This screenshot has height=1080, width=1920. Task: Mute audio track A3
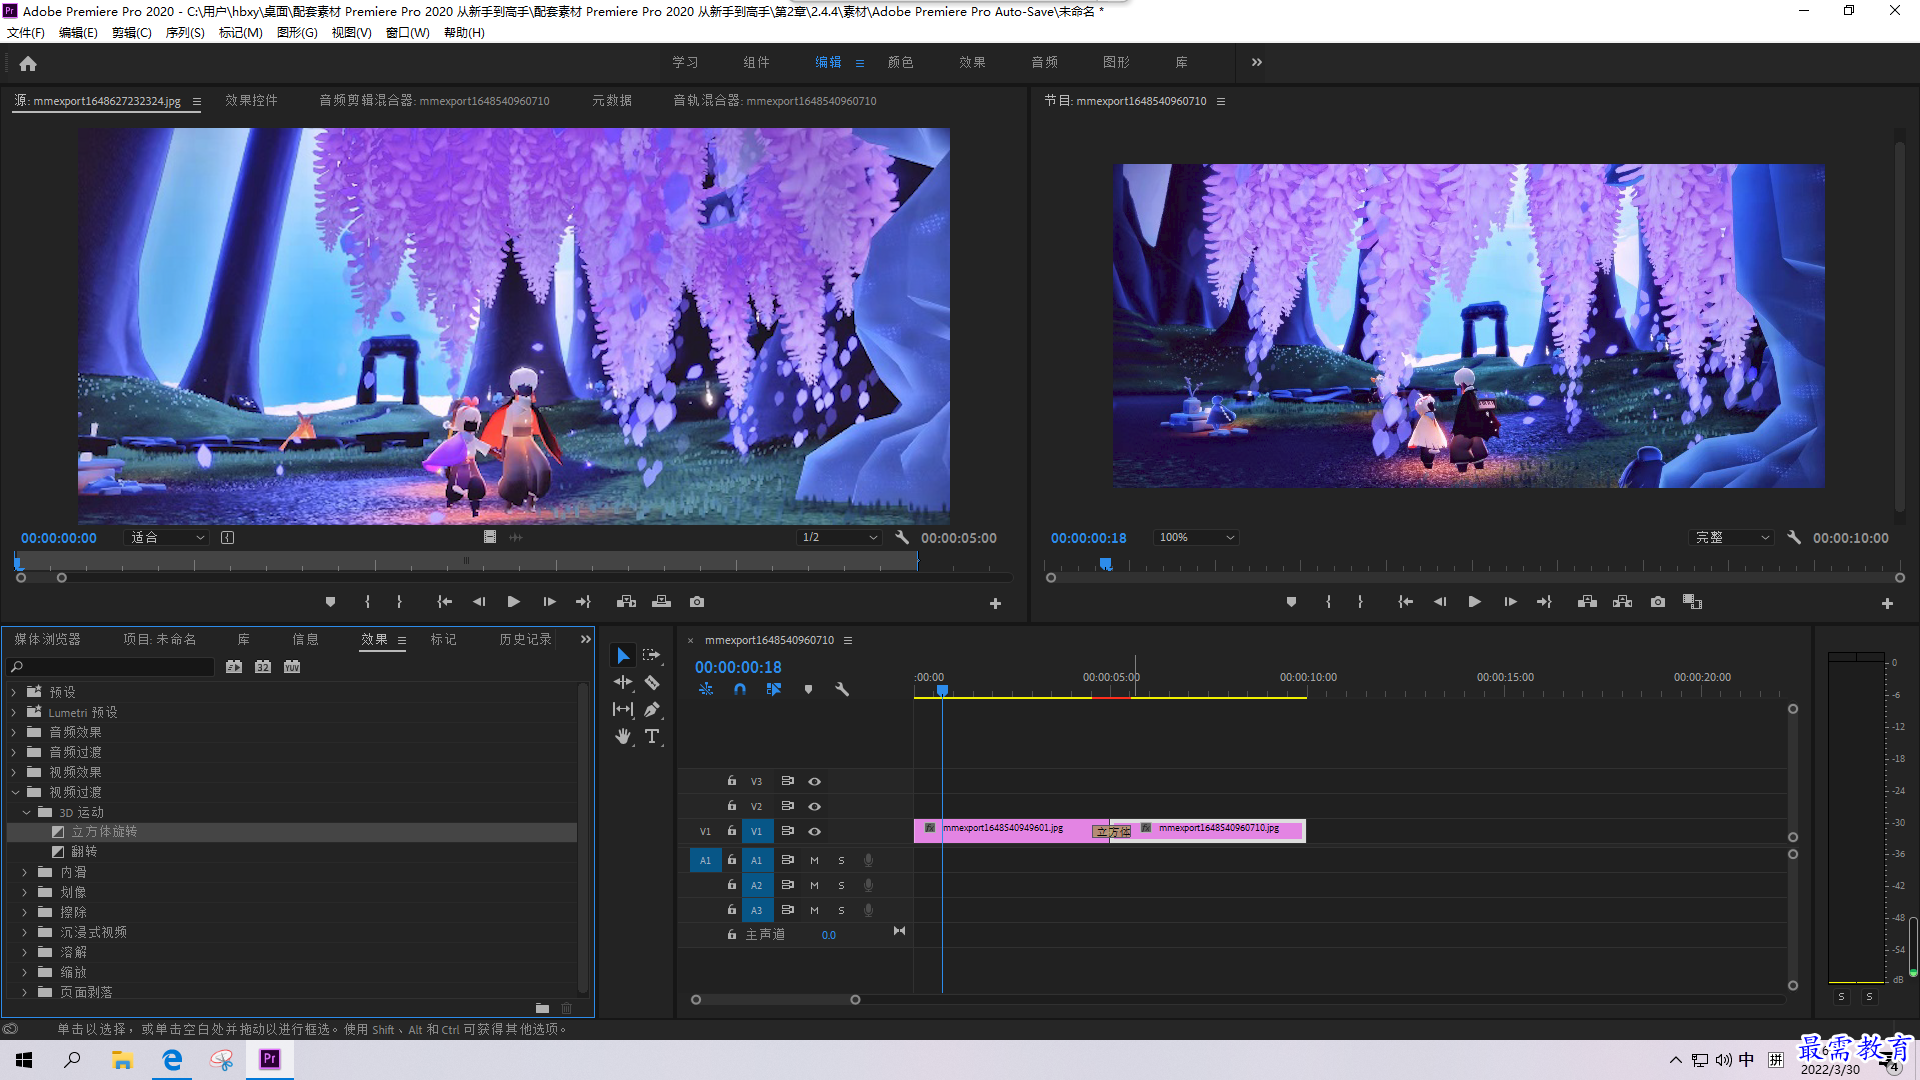pos(814,910)
